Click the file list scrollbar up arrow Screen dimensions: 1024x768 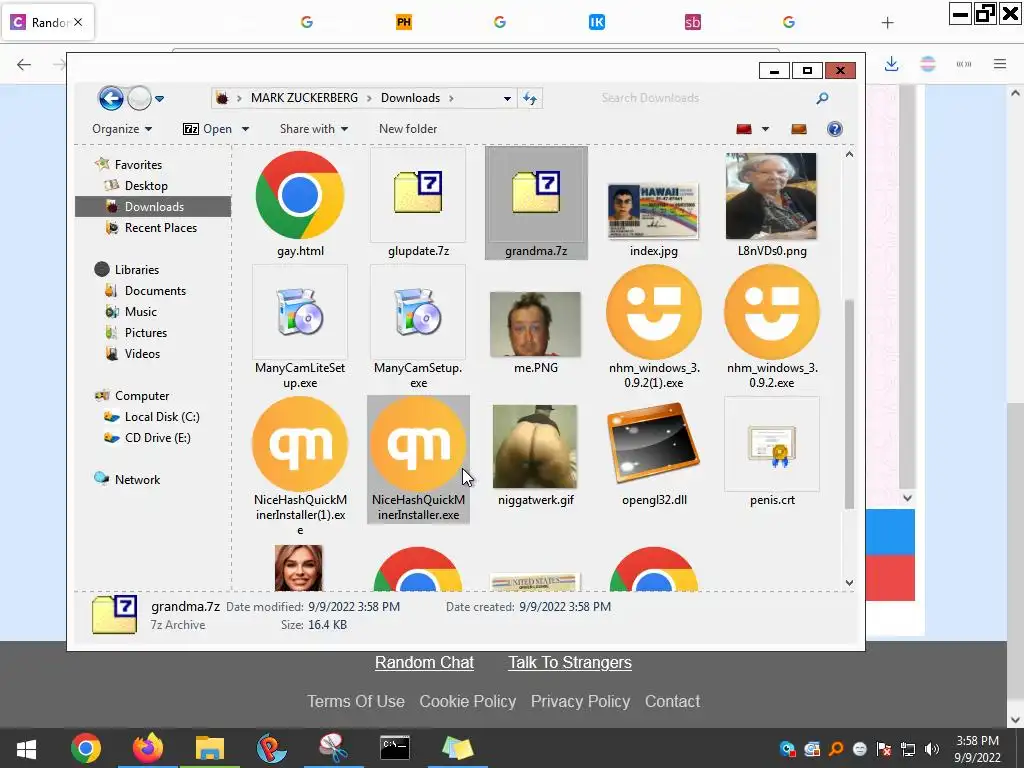click(x=849, y=155)
